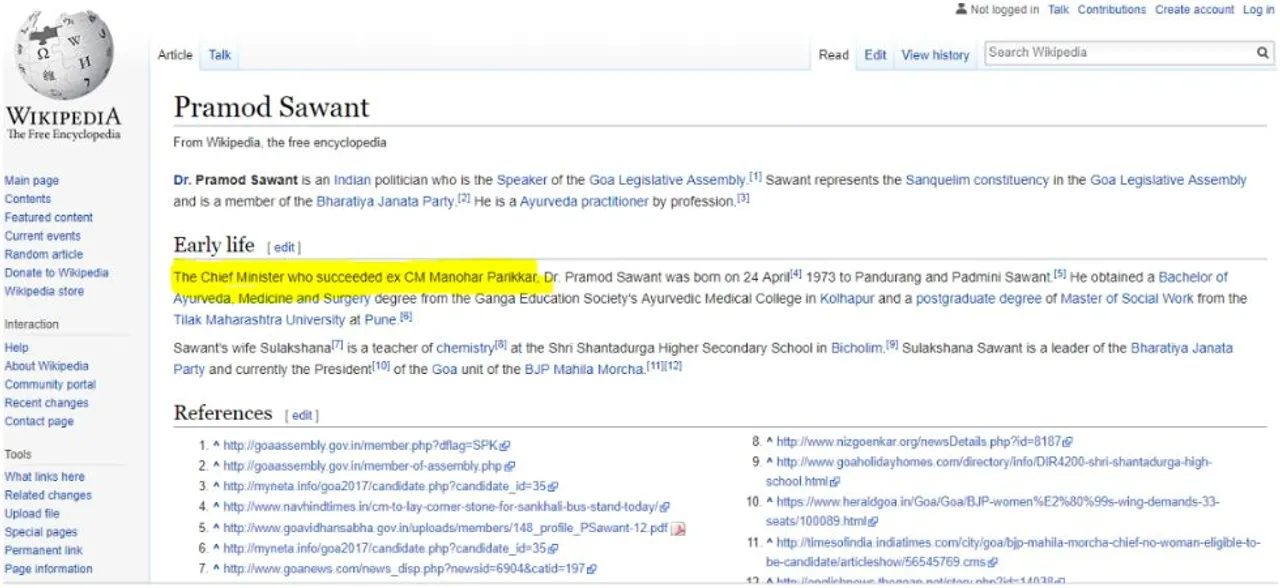The height and width of the screenshot is (588, 1280).
Task: Click Create account
Action: 1194,9
